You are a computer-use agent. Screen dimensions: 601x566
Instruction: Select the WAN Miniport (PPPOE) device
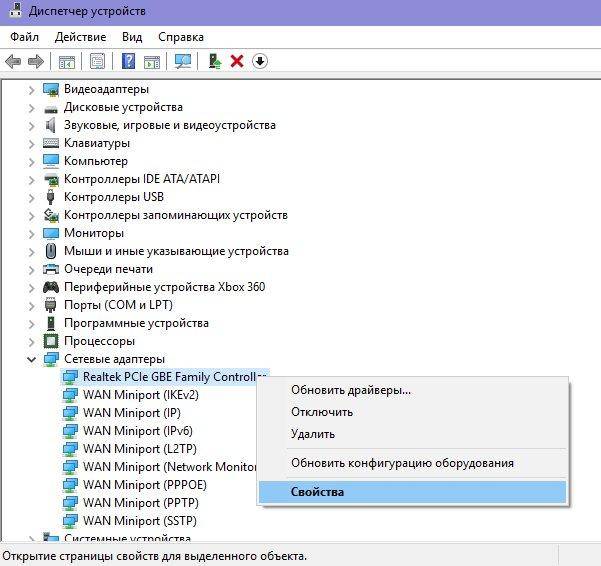[x=143, y=485]
